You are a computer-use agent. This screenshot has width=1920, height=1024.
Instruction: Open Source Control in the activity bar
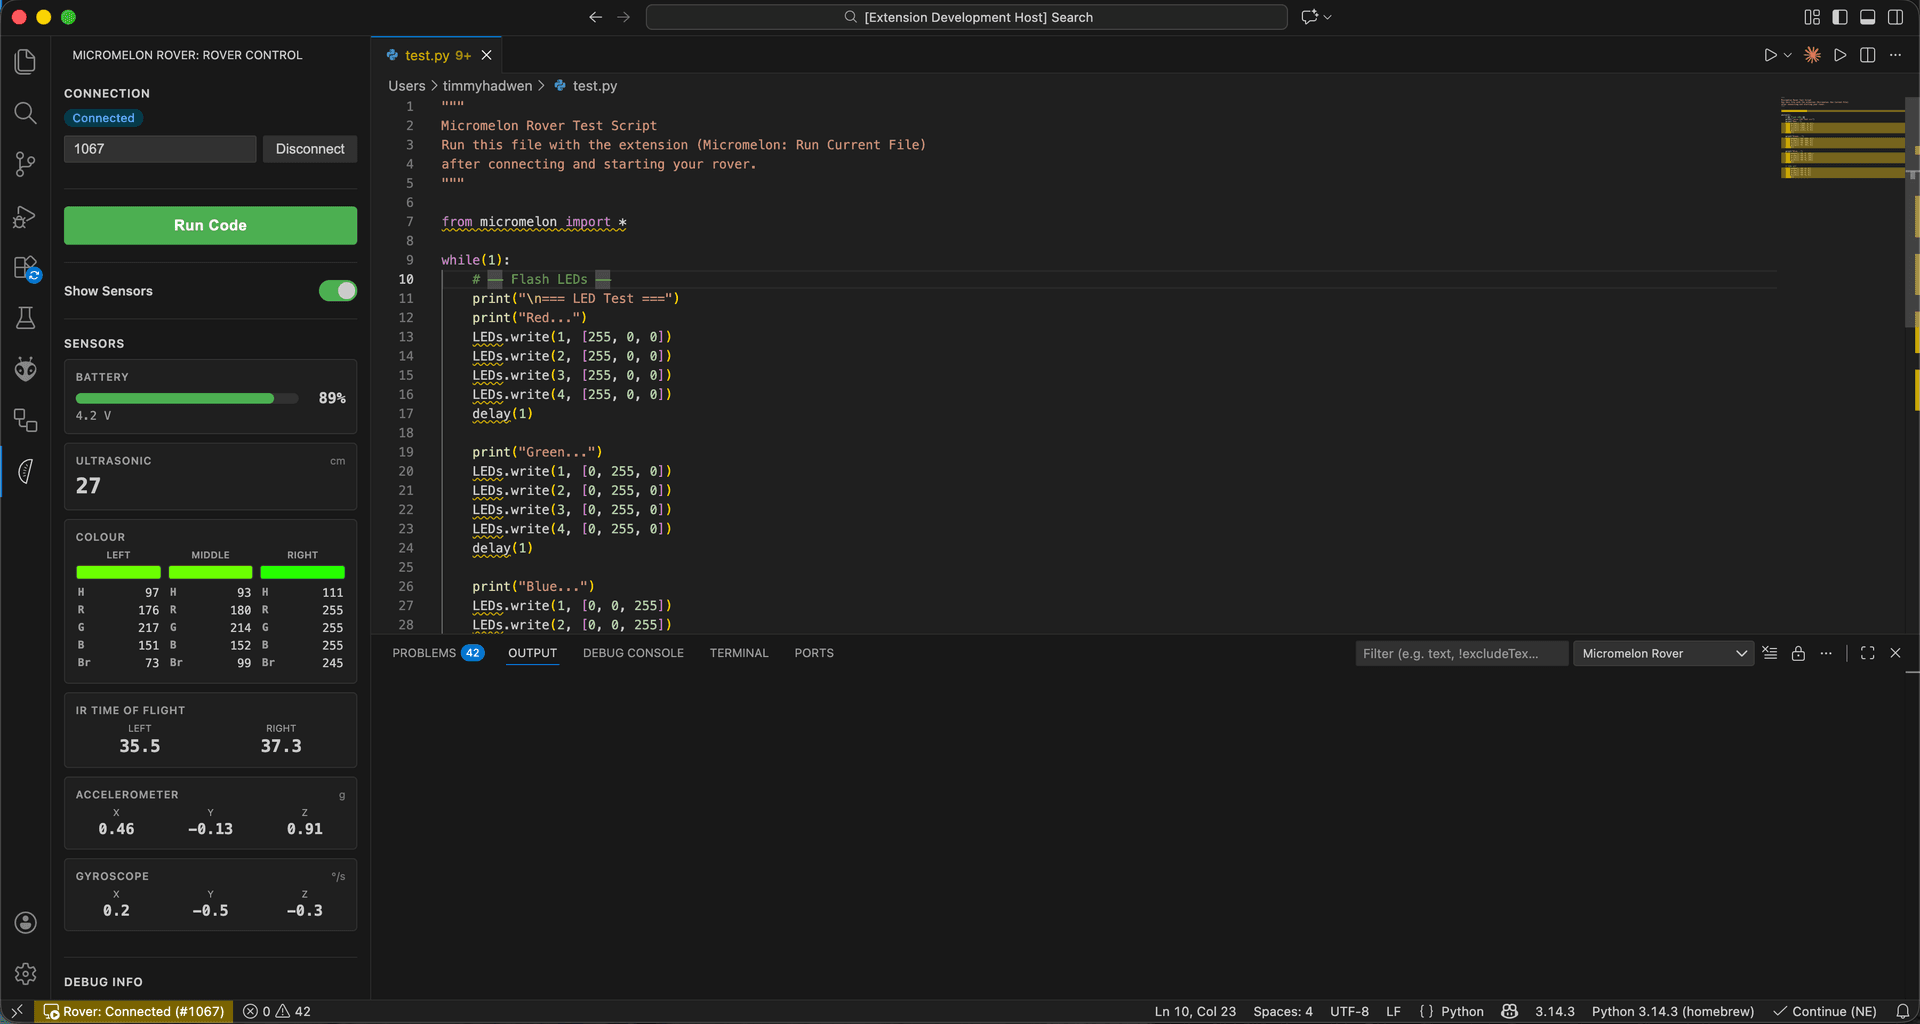[x=25, y=164]
